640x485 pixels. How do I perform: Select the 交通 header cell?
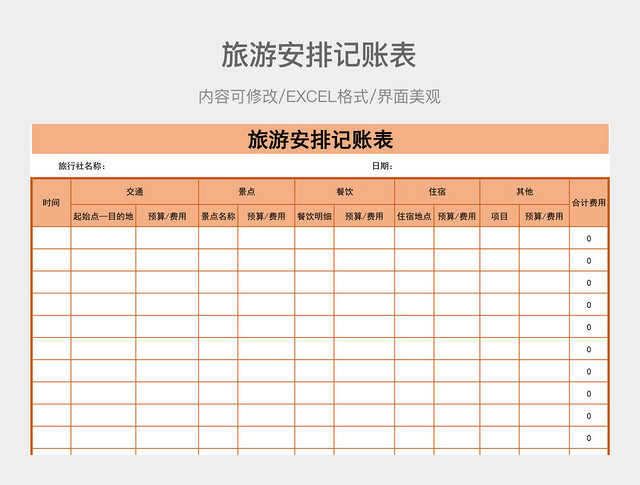[135, 191]
